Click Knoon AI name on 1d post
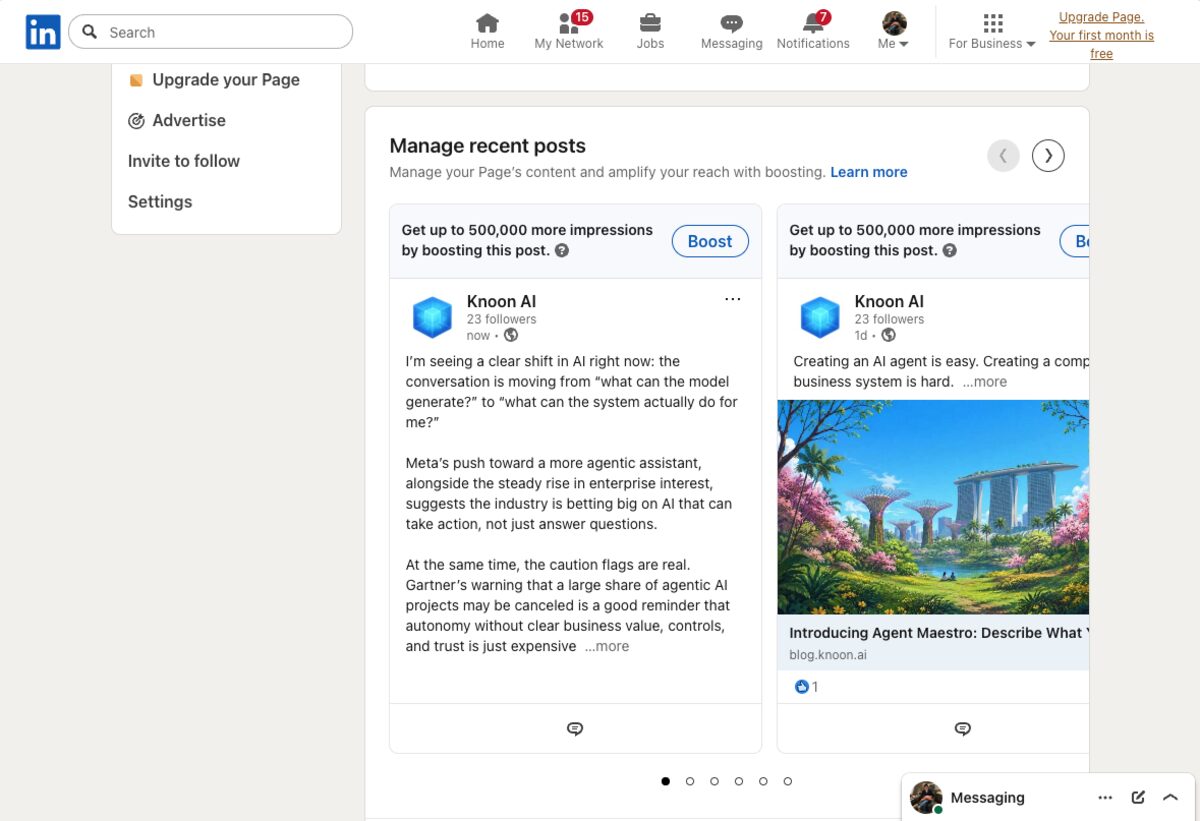Image resolution: width=1200 pixels, height=821 pixels. point(889,301)
